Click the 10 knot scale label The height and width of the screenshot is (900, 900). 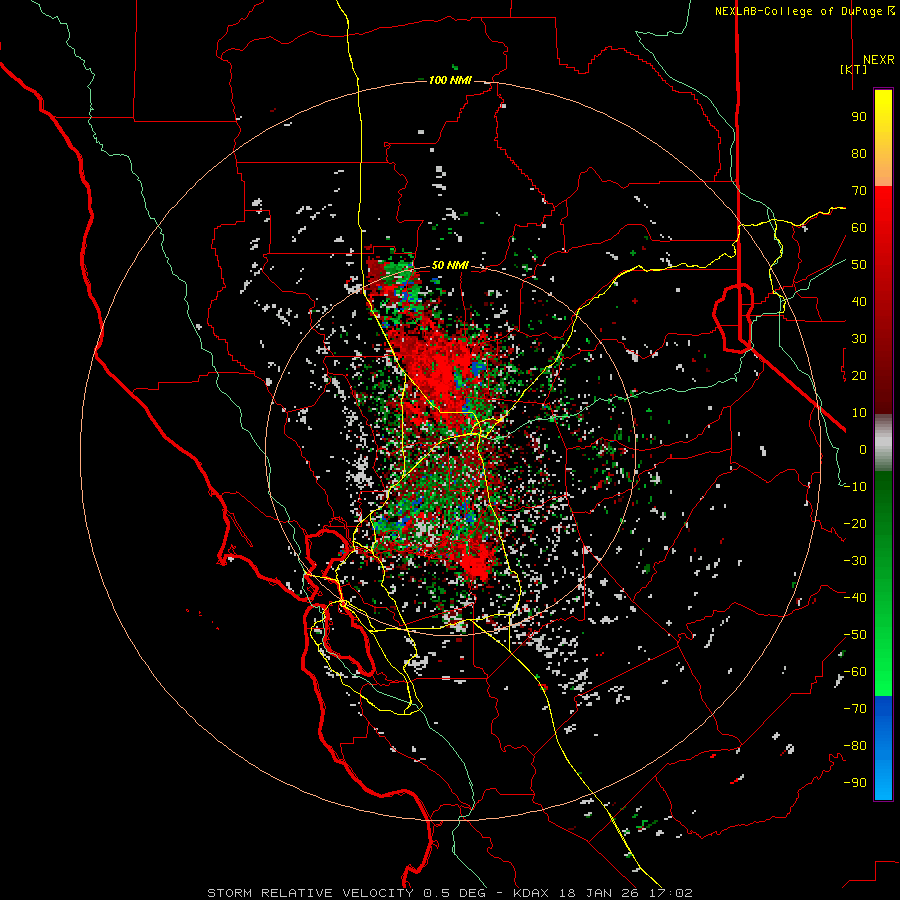[x=859, y=413]
